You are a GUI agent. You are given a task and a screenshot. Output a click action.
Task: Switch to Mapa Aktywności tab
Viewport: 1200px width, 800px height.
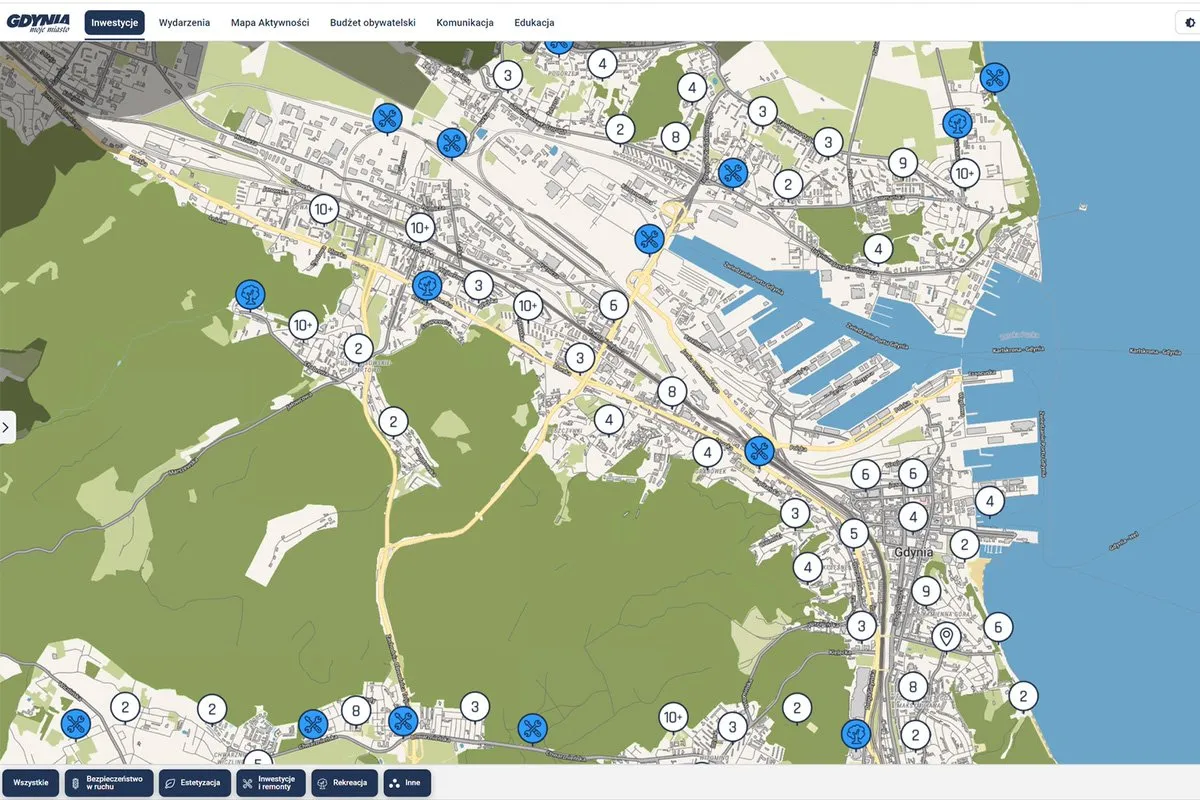click(x=270, y=23)
